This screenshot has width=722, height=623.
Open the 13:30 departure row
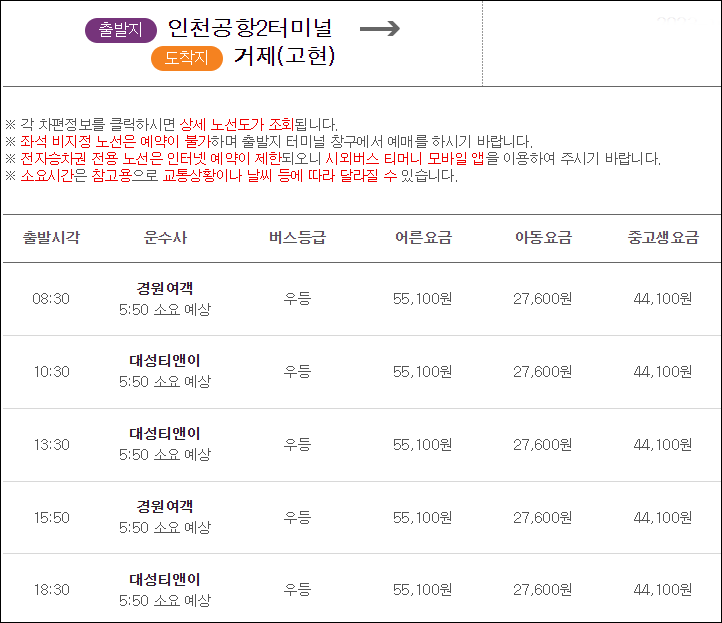(361, 445)
